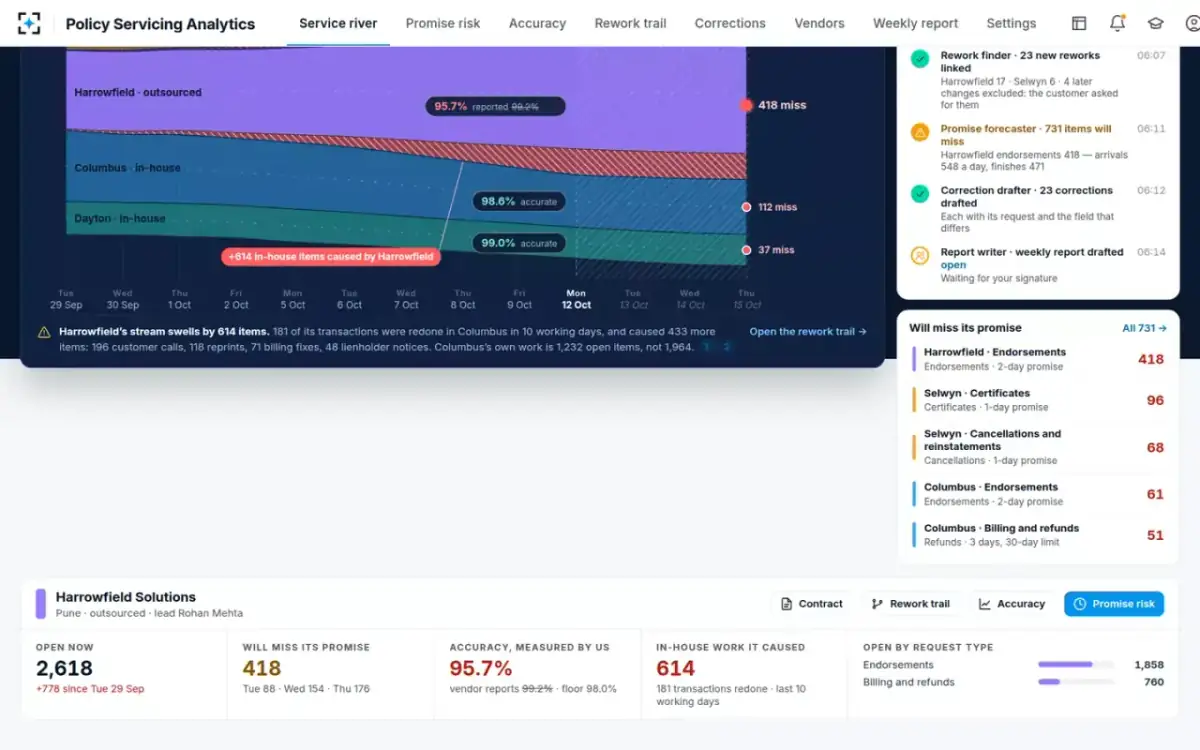Click the Rework trail button in vendor card

pos(910,604)
